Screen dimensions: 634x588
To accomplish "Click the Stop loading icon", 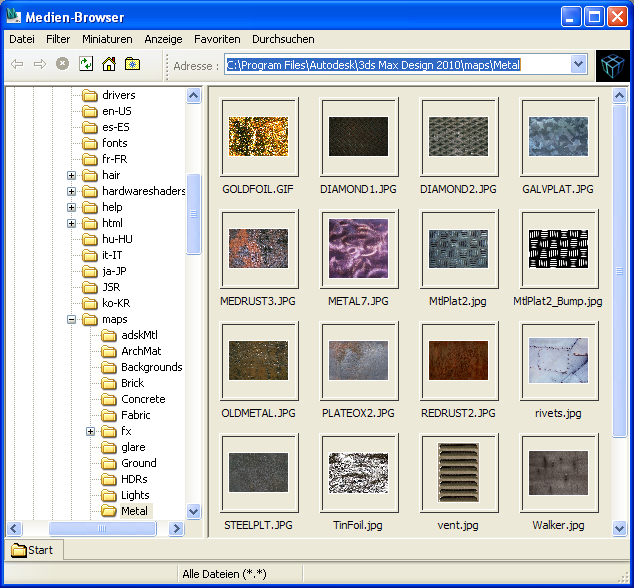I will (x=62, y=64).
